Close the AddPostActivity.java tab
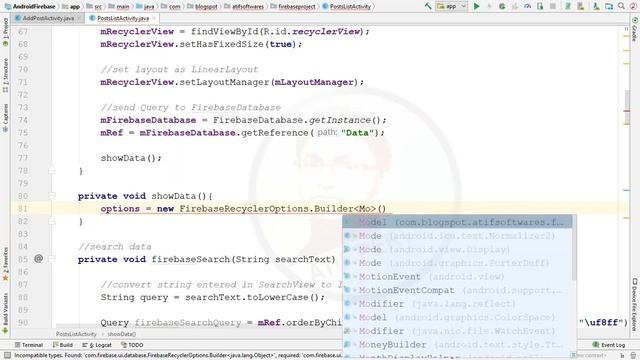The width and height of the screenshot is (640, 360). pos(79,18)
